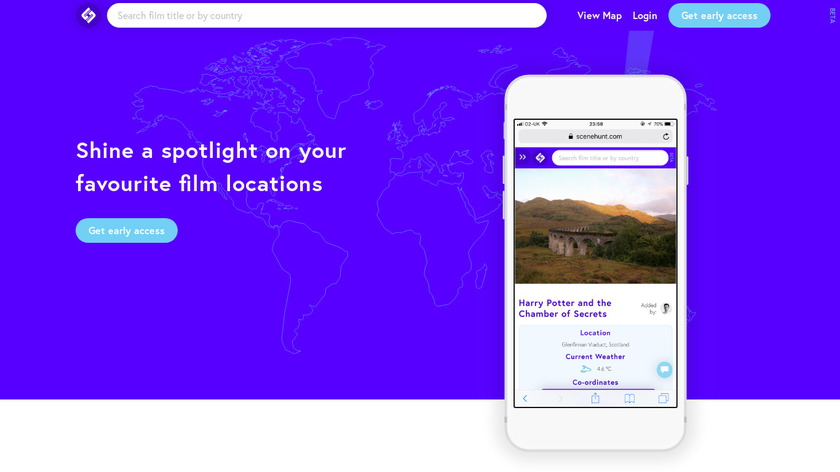Open the bookmarks book icon in phone
Screen dimensions: 840x472
[x=629, y=398]
